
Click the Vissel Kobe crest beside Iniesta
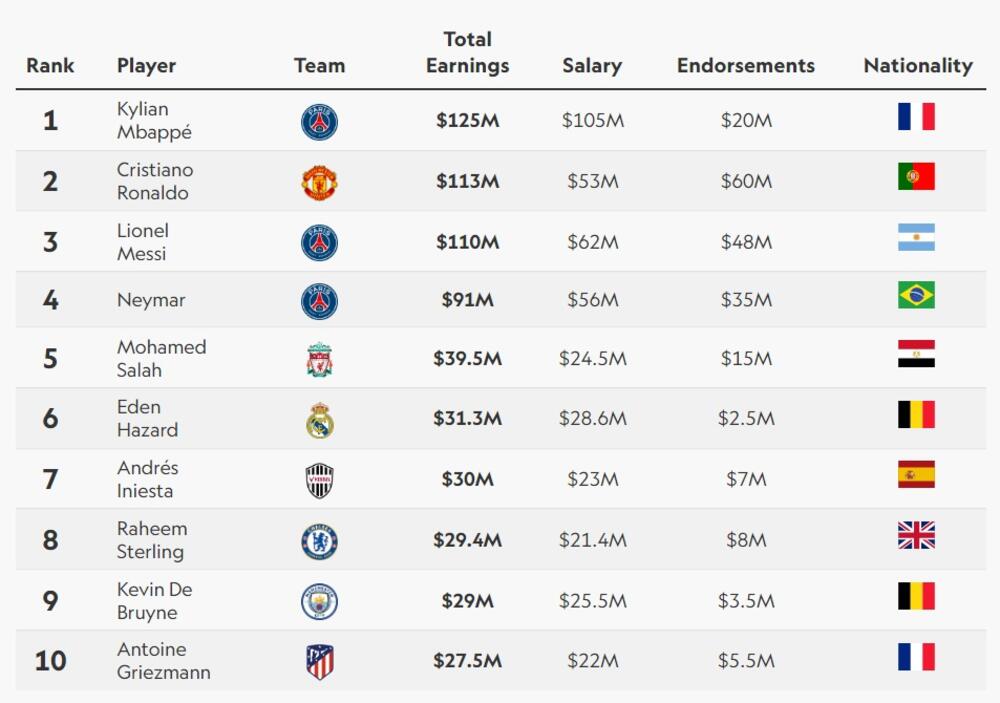point(319,480)
